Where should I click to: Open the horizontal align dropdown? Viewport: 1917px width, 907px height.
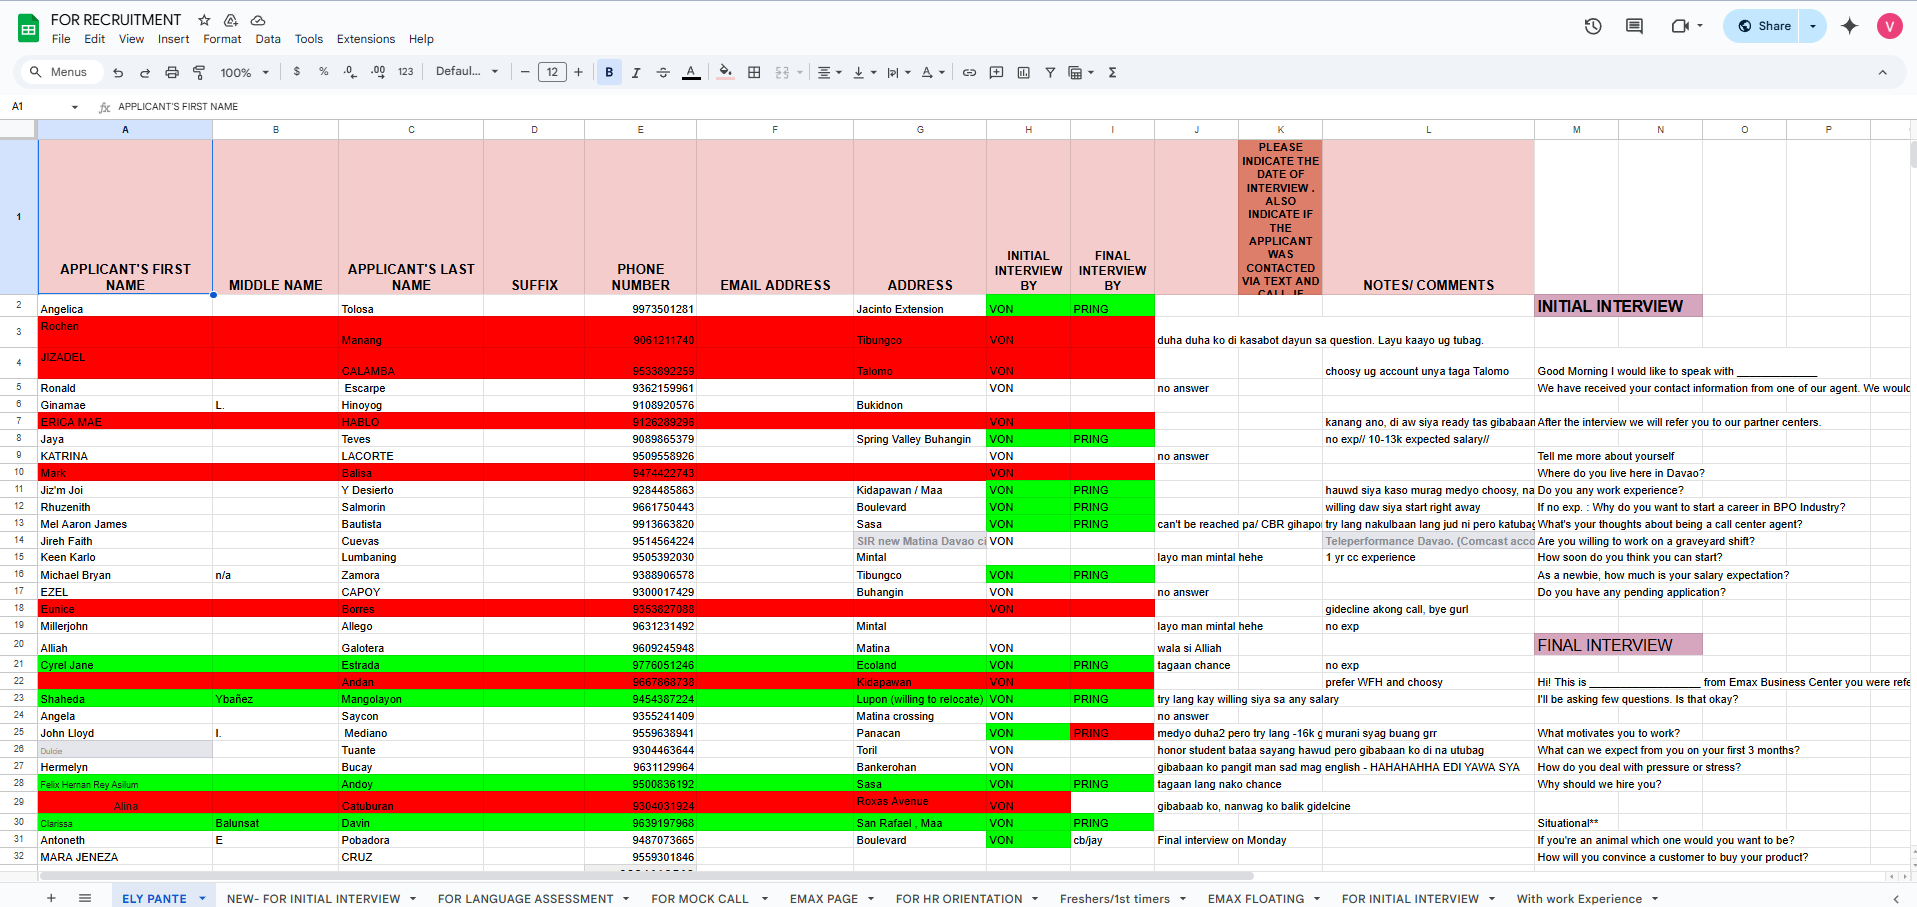pyautogui.click(x=830, y=72)
